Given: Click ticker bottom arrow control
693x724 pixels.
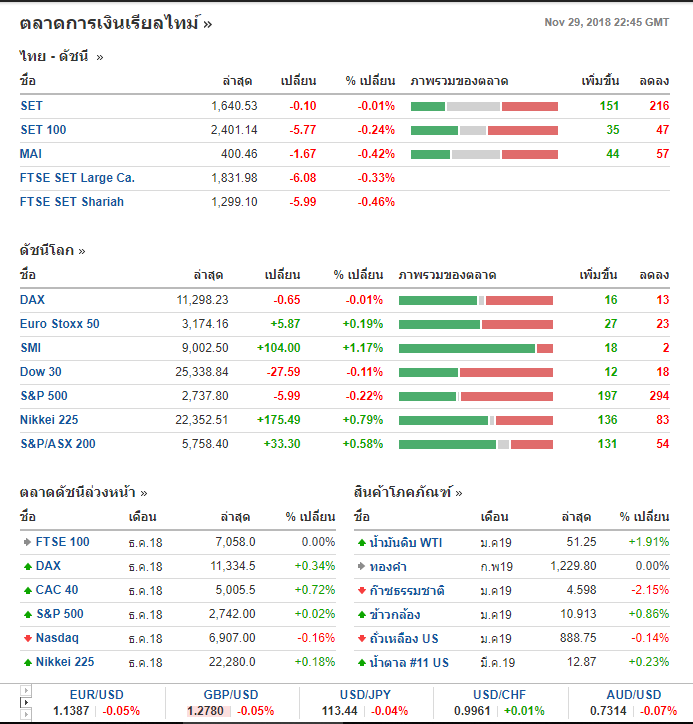Looking at the screenshot, I should coord(26,714).
